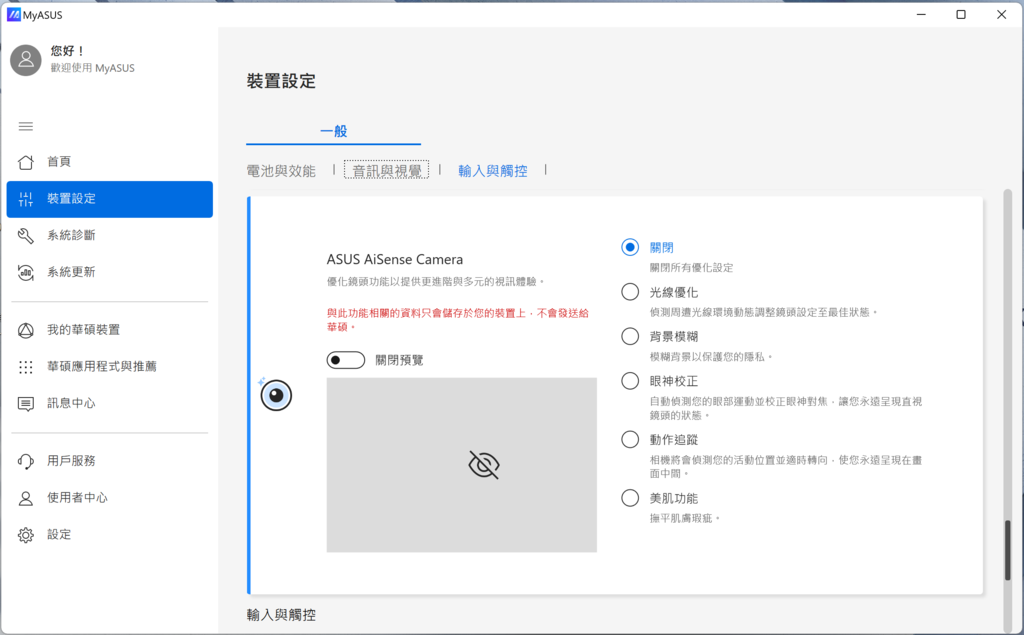This screenshot has width=1024, height=635.
Task: Select the 背景模糊 radio option
Action: pyautogui.click(x=630, y=336)
